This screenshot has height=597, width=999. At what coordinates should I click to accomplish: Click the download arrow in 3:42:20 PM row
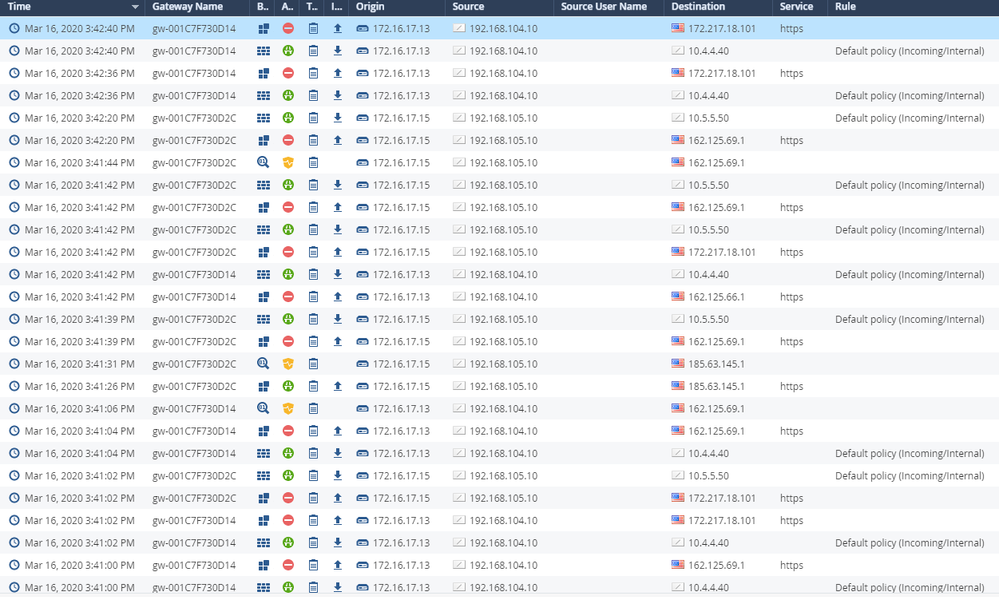[337, 118]
